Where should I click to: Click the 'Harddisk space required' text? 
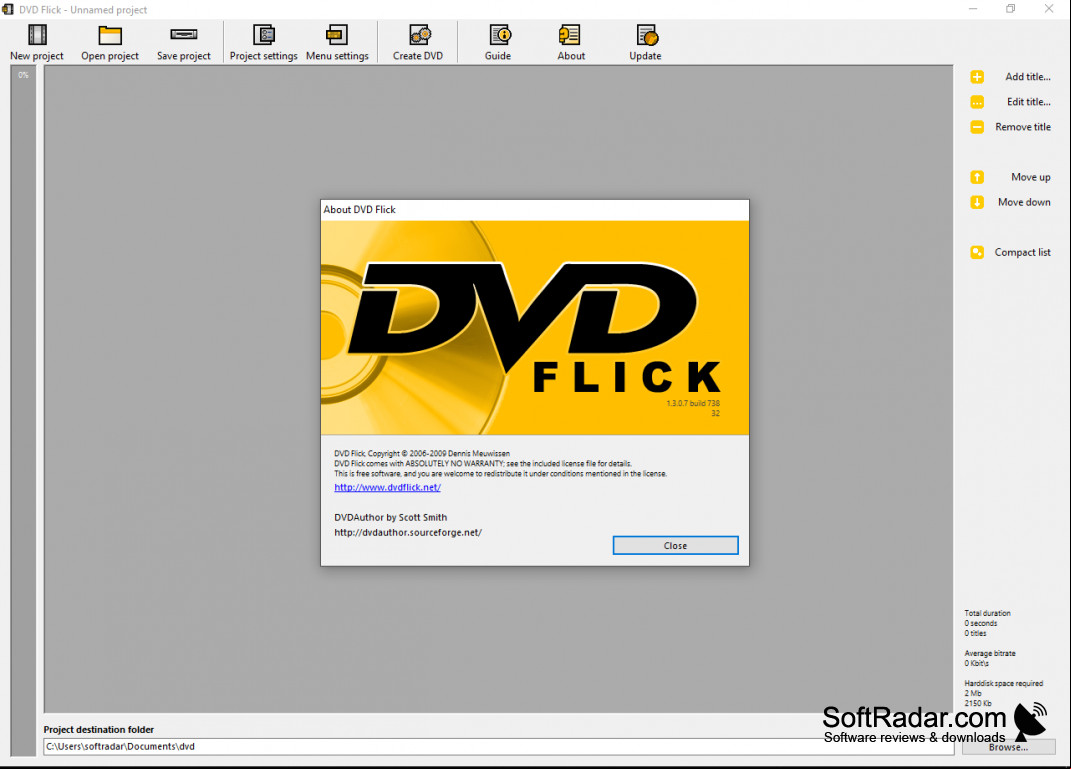coord(1003,684)
